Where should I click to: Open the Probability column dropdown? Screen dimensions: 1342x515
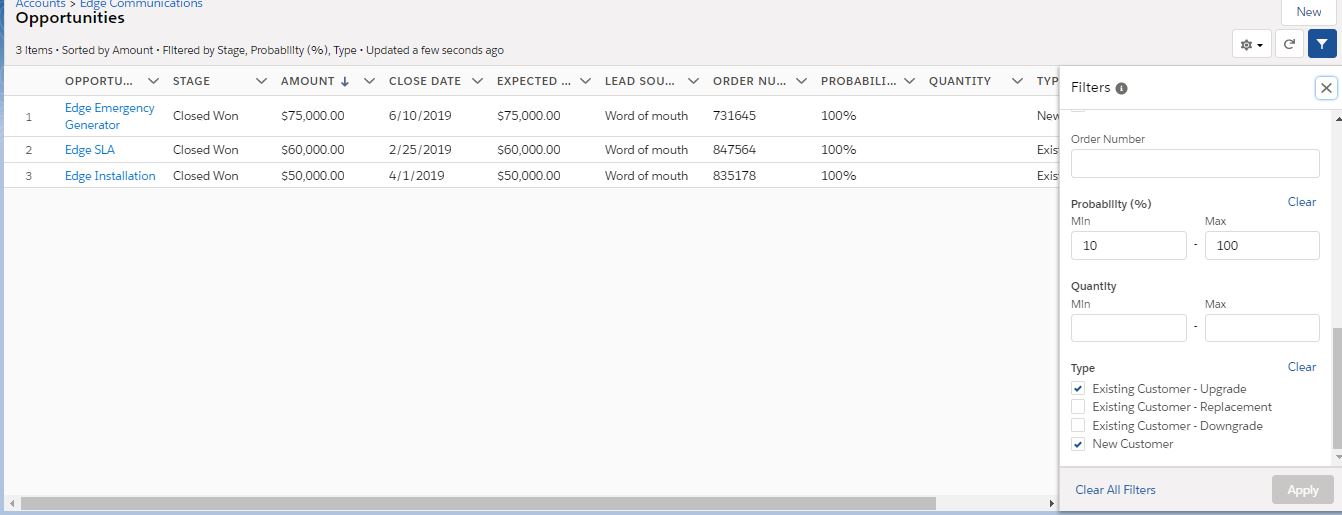click(x=909, y=81)
